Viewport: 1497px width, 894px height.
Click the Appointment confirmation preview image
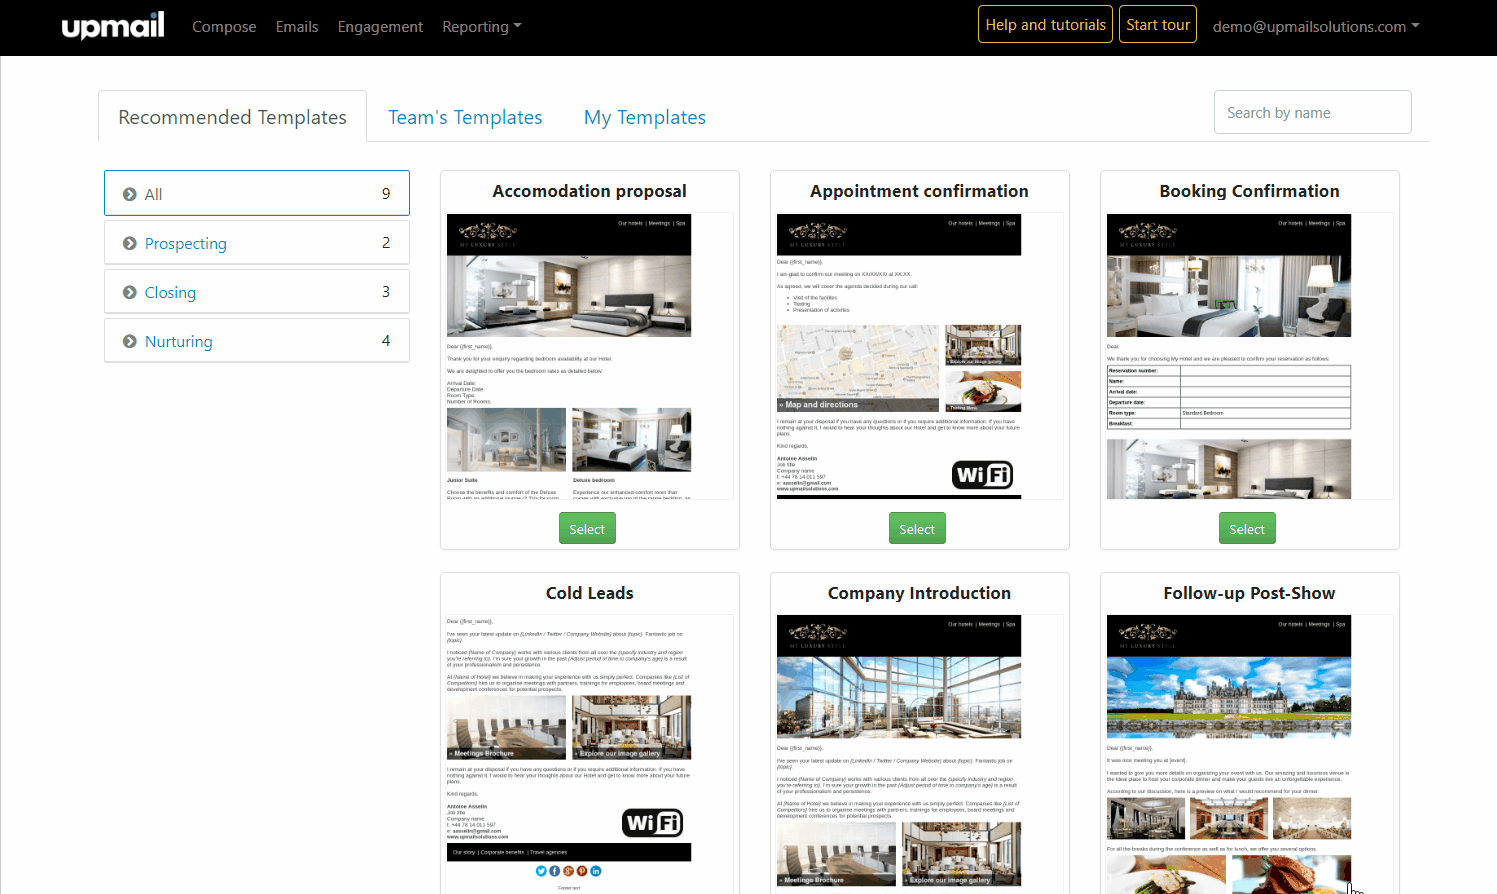[919, 356]
